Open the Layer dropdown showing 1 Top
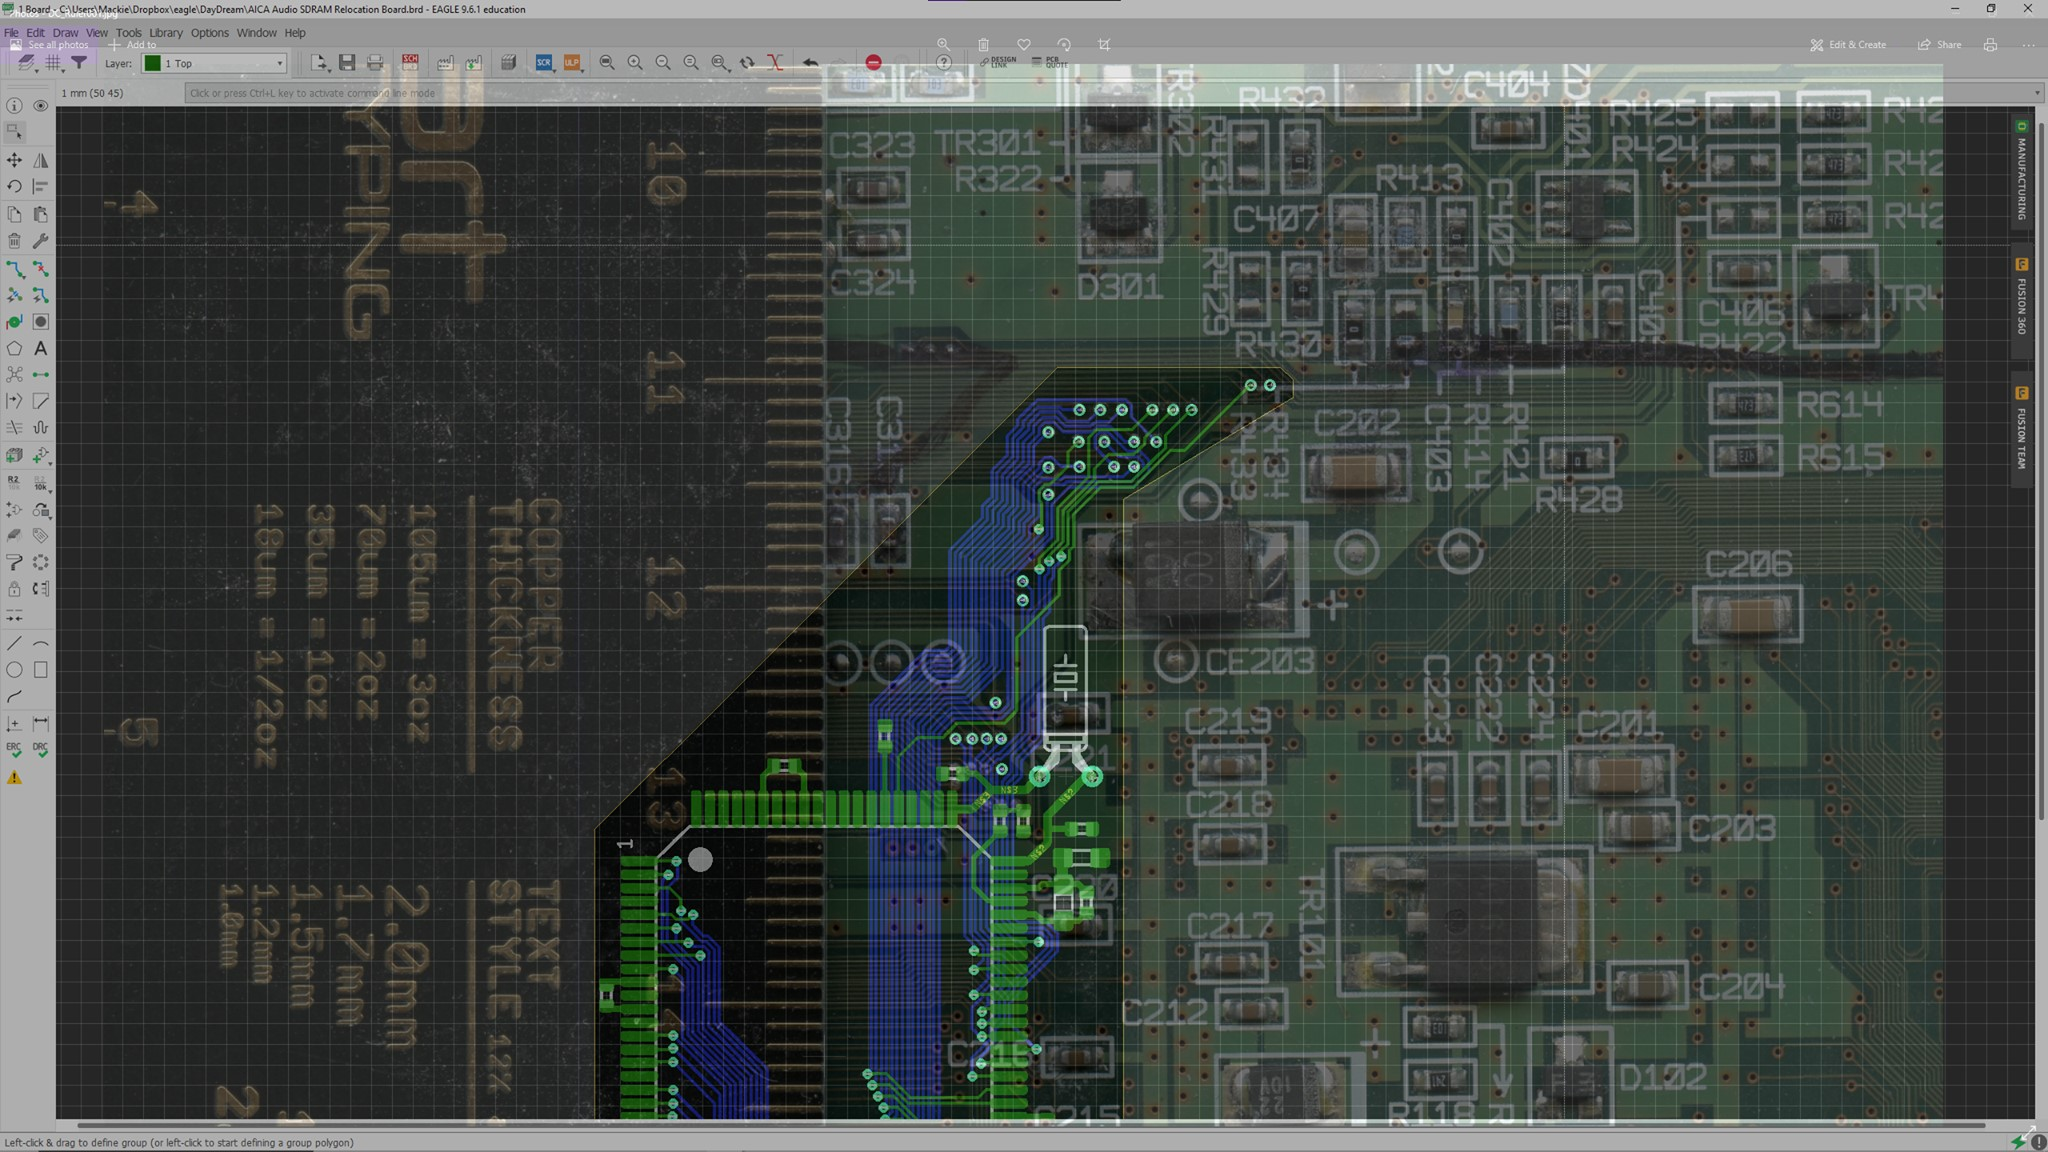This screenshot has height=1152, width=2048. coord(214,63)
